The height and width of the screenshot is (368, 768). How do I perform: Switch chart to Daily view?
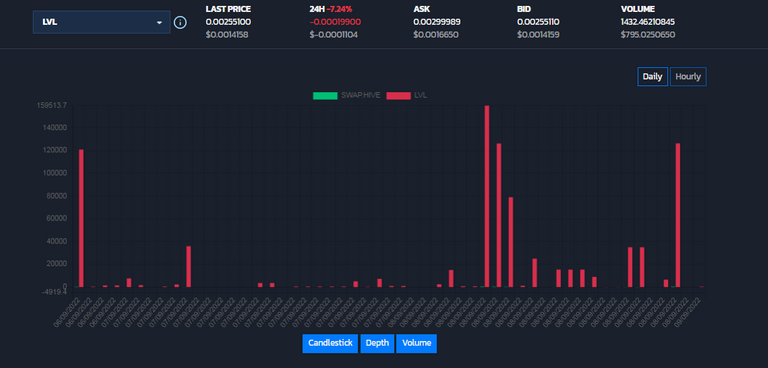click(652, 76)
